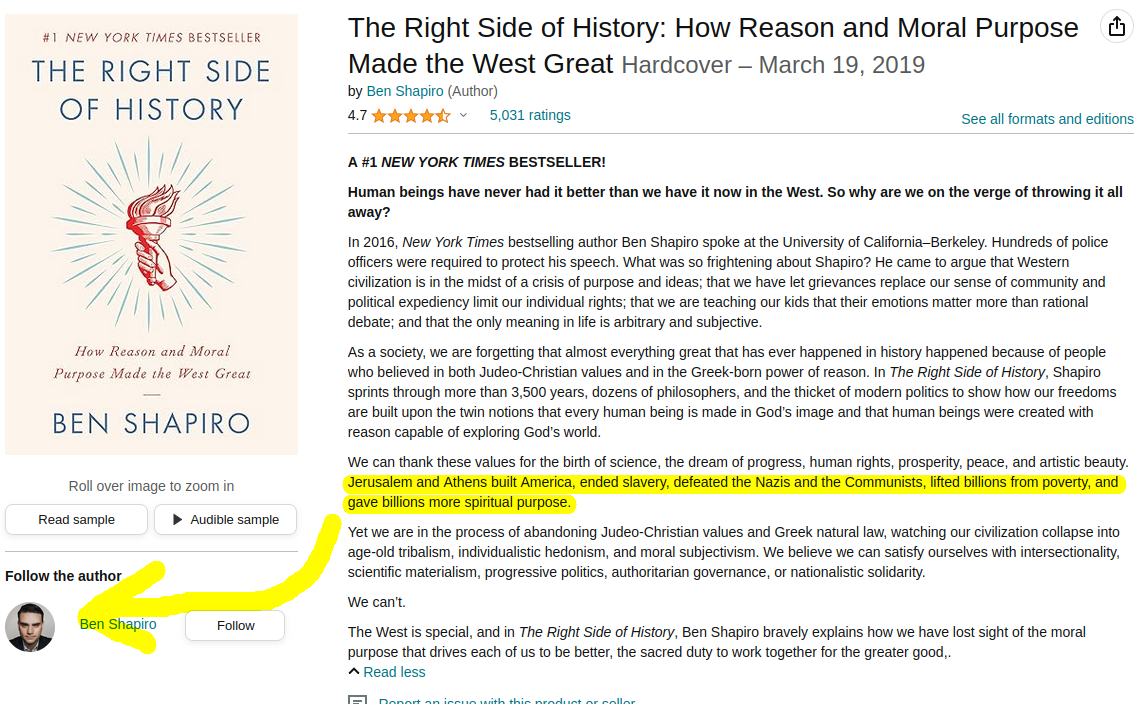Click the 4.7 rating number
Viewport: 1143px width, 704px height.
pos(357,116)
